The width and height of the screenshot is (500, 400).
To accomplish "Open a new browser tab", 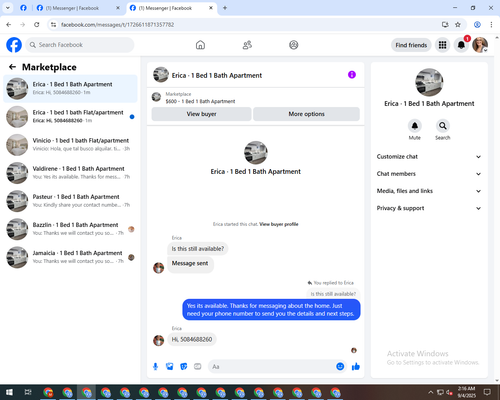I will click(225, 8).
